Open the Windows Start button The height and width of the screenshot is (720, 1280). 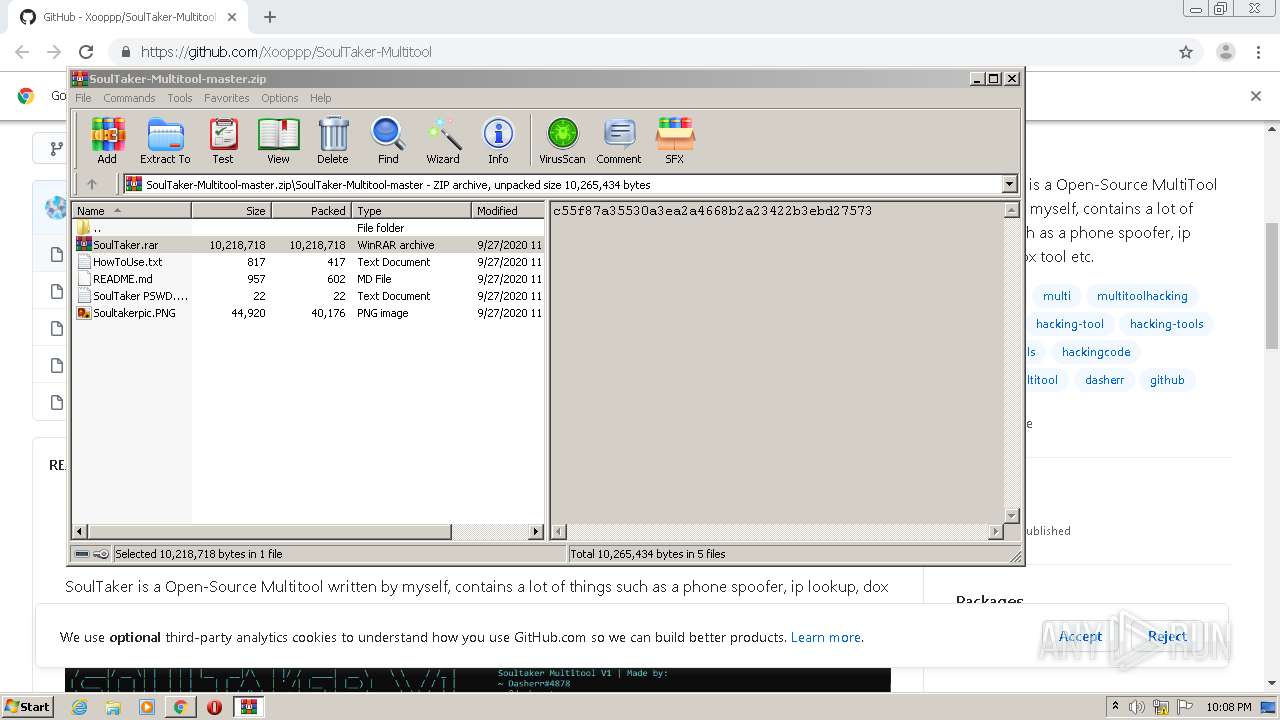point(27,707)
